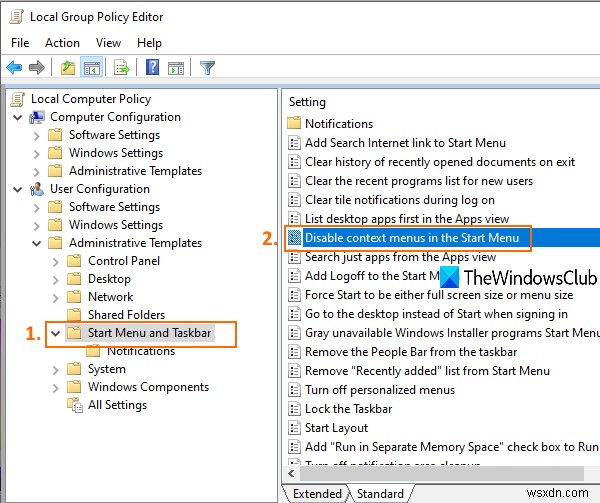Expand the System tree node
This screenshot has width=600, height=503.
click(x=55, y=370)
